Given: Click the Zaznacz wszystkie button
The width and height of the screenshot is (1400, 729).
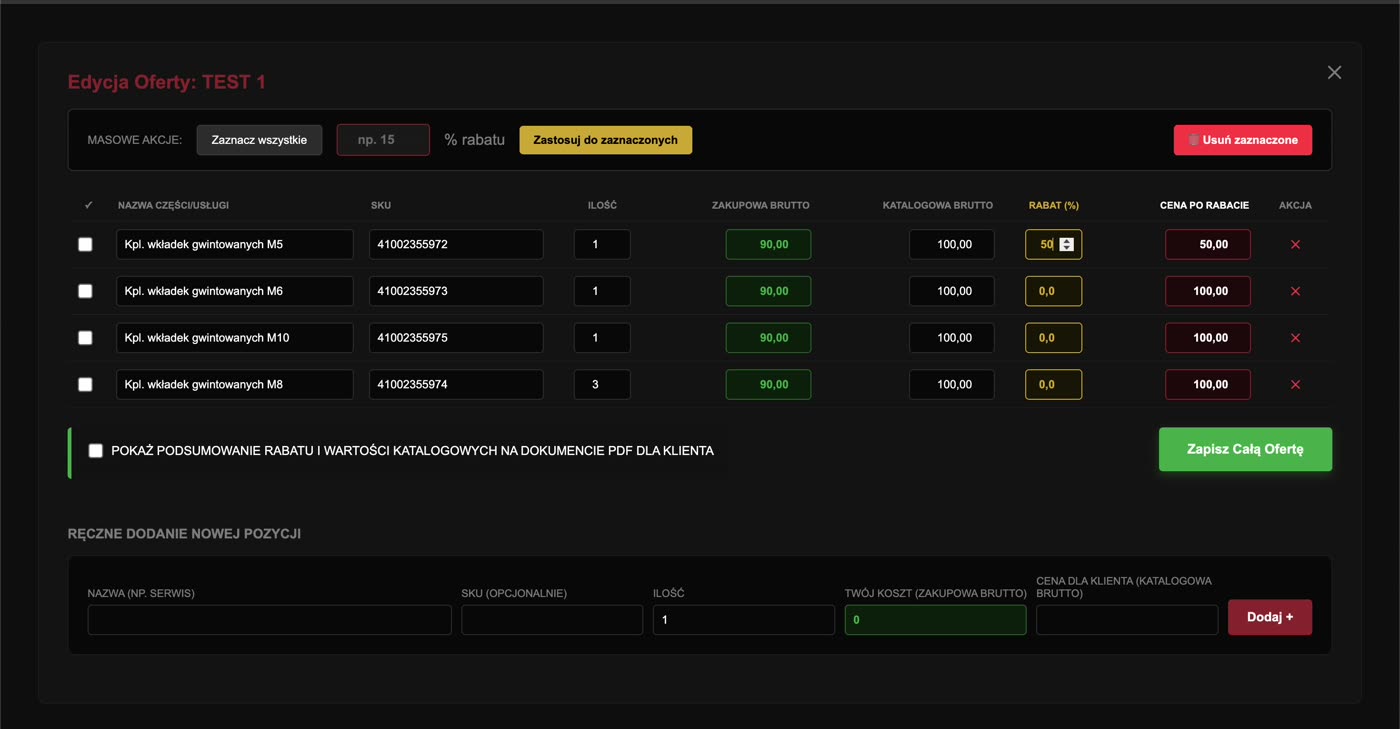Looking at the screenshot, I should 259,140.
